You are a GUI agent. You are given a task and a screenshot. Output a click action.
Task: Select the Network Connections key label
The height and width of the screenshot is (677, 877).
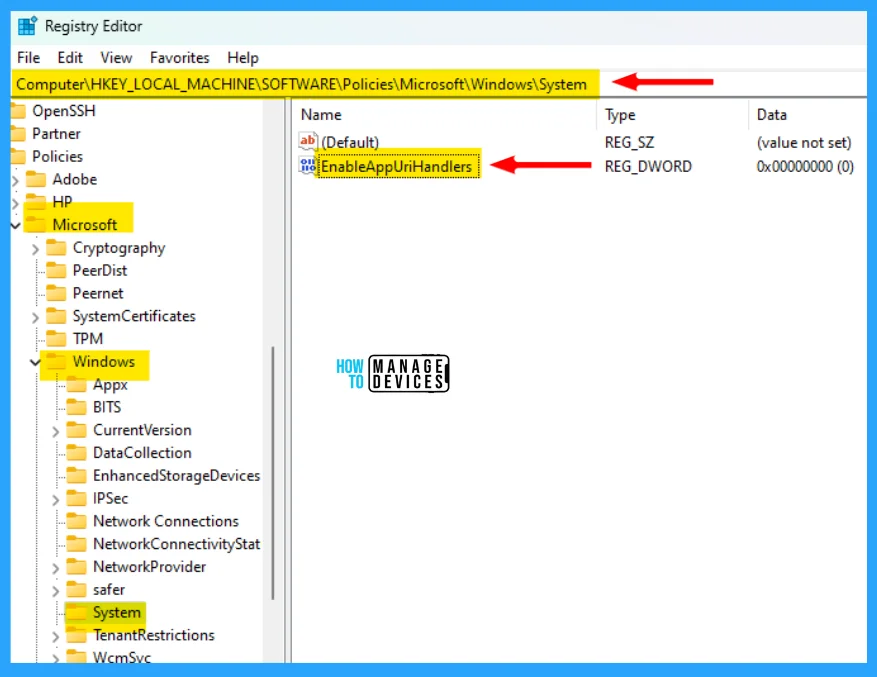tap(166, 521)
